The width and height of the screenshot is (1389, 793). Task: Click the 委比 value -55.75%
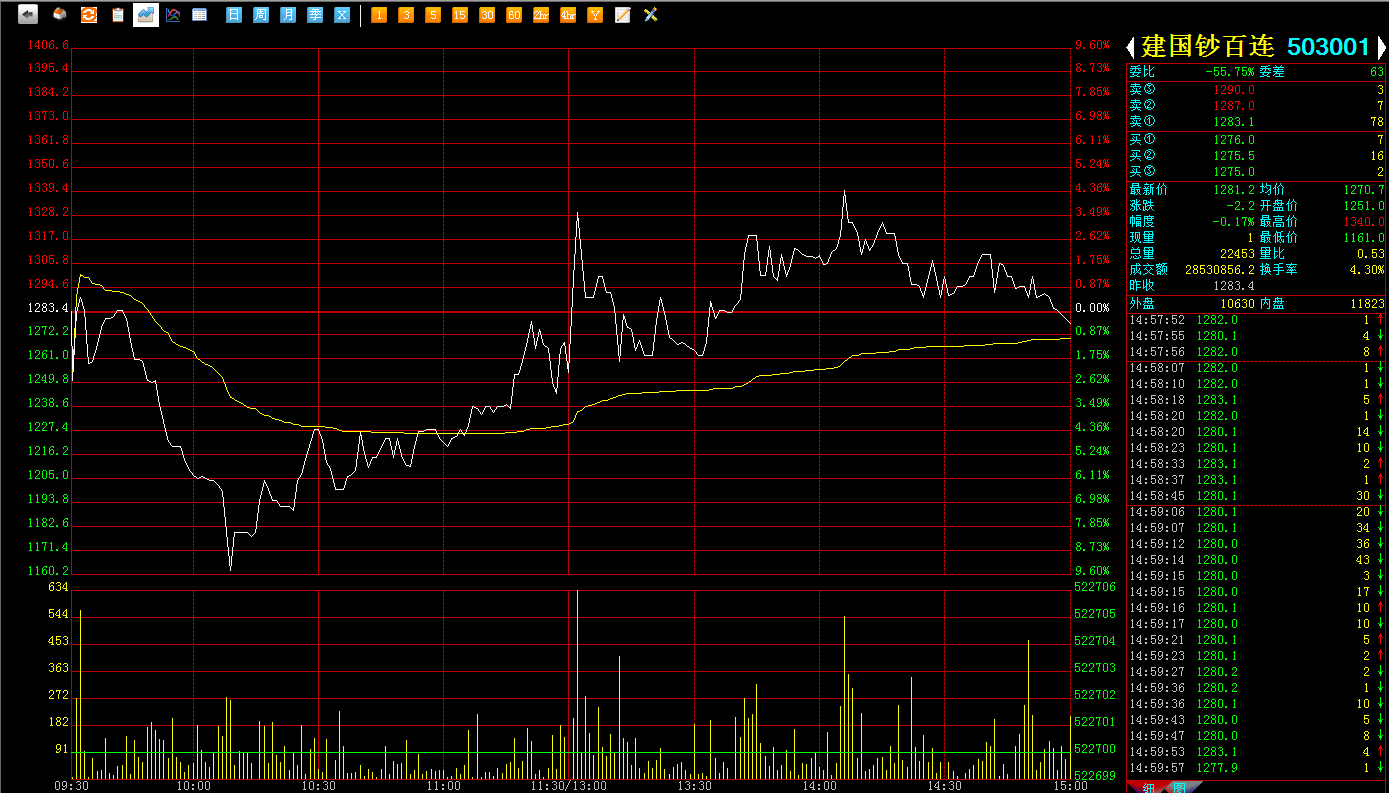[1230, 72]
